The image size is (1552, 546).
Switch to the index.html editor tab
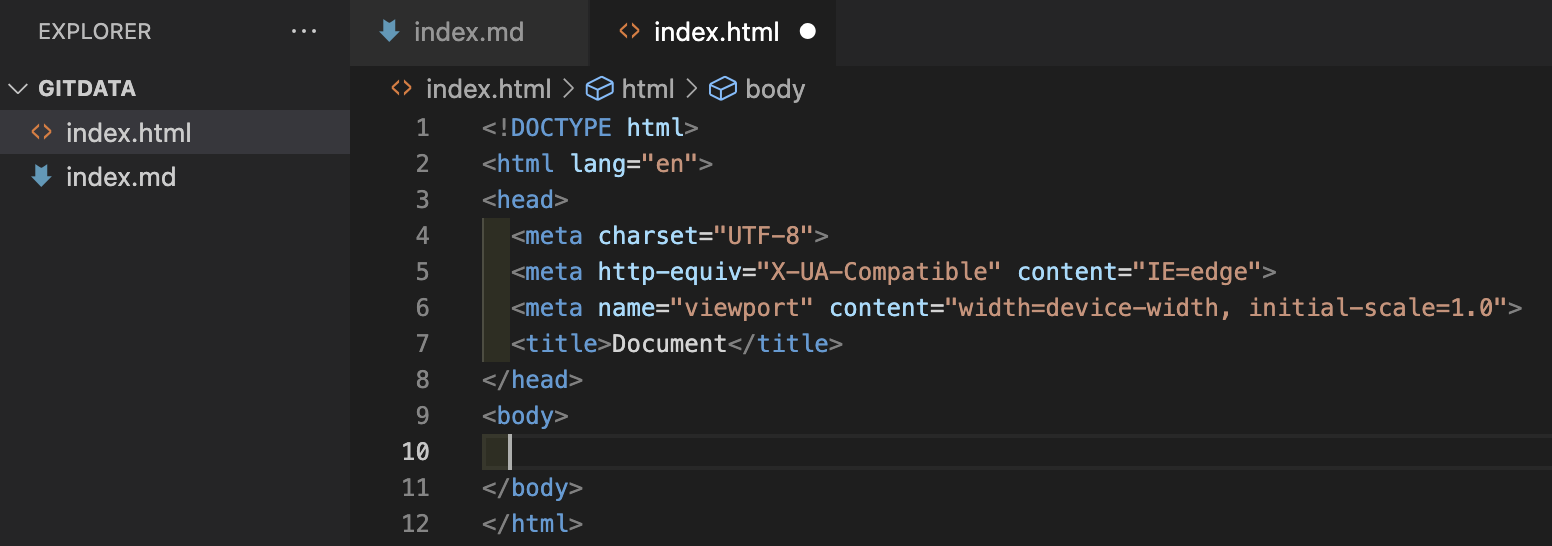pyautogui.click(x=715, y=32)
